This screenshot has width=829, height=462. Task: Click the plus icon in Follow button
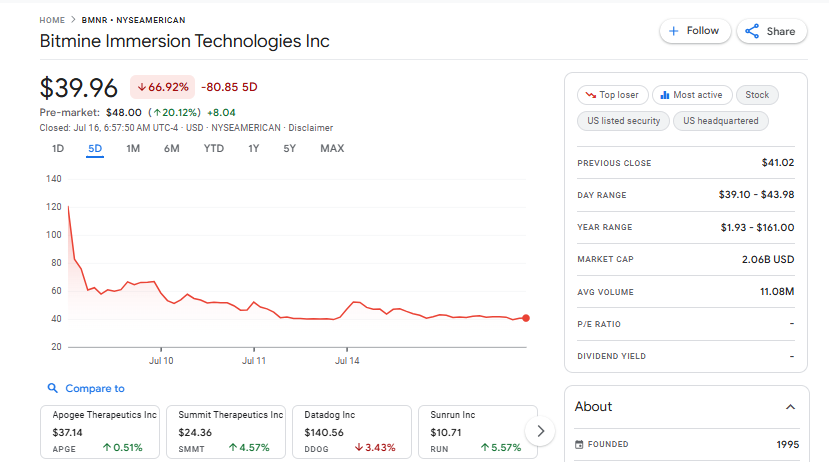[x=674, y=31]
